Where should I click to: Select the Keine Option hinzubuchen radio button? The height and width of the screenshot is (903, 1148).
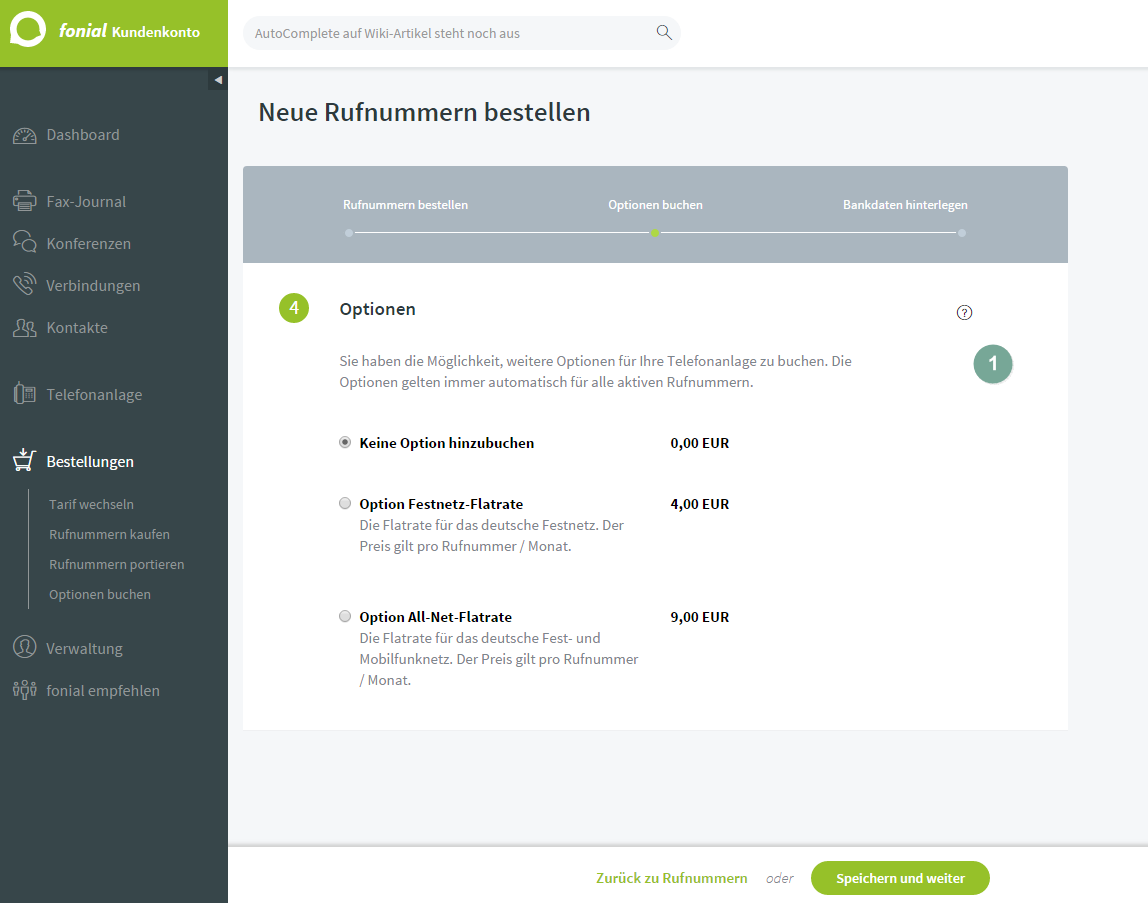coord(345,442)
